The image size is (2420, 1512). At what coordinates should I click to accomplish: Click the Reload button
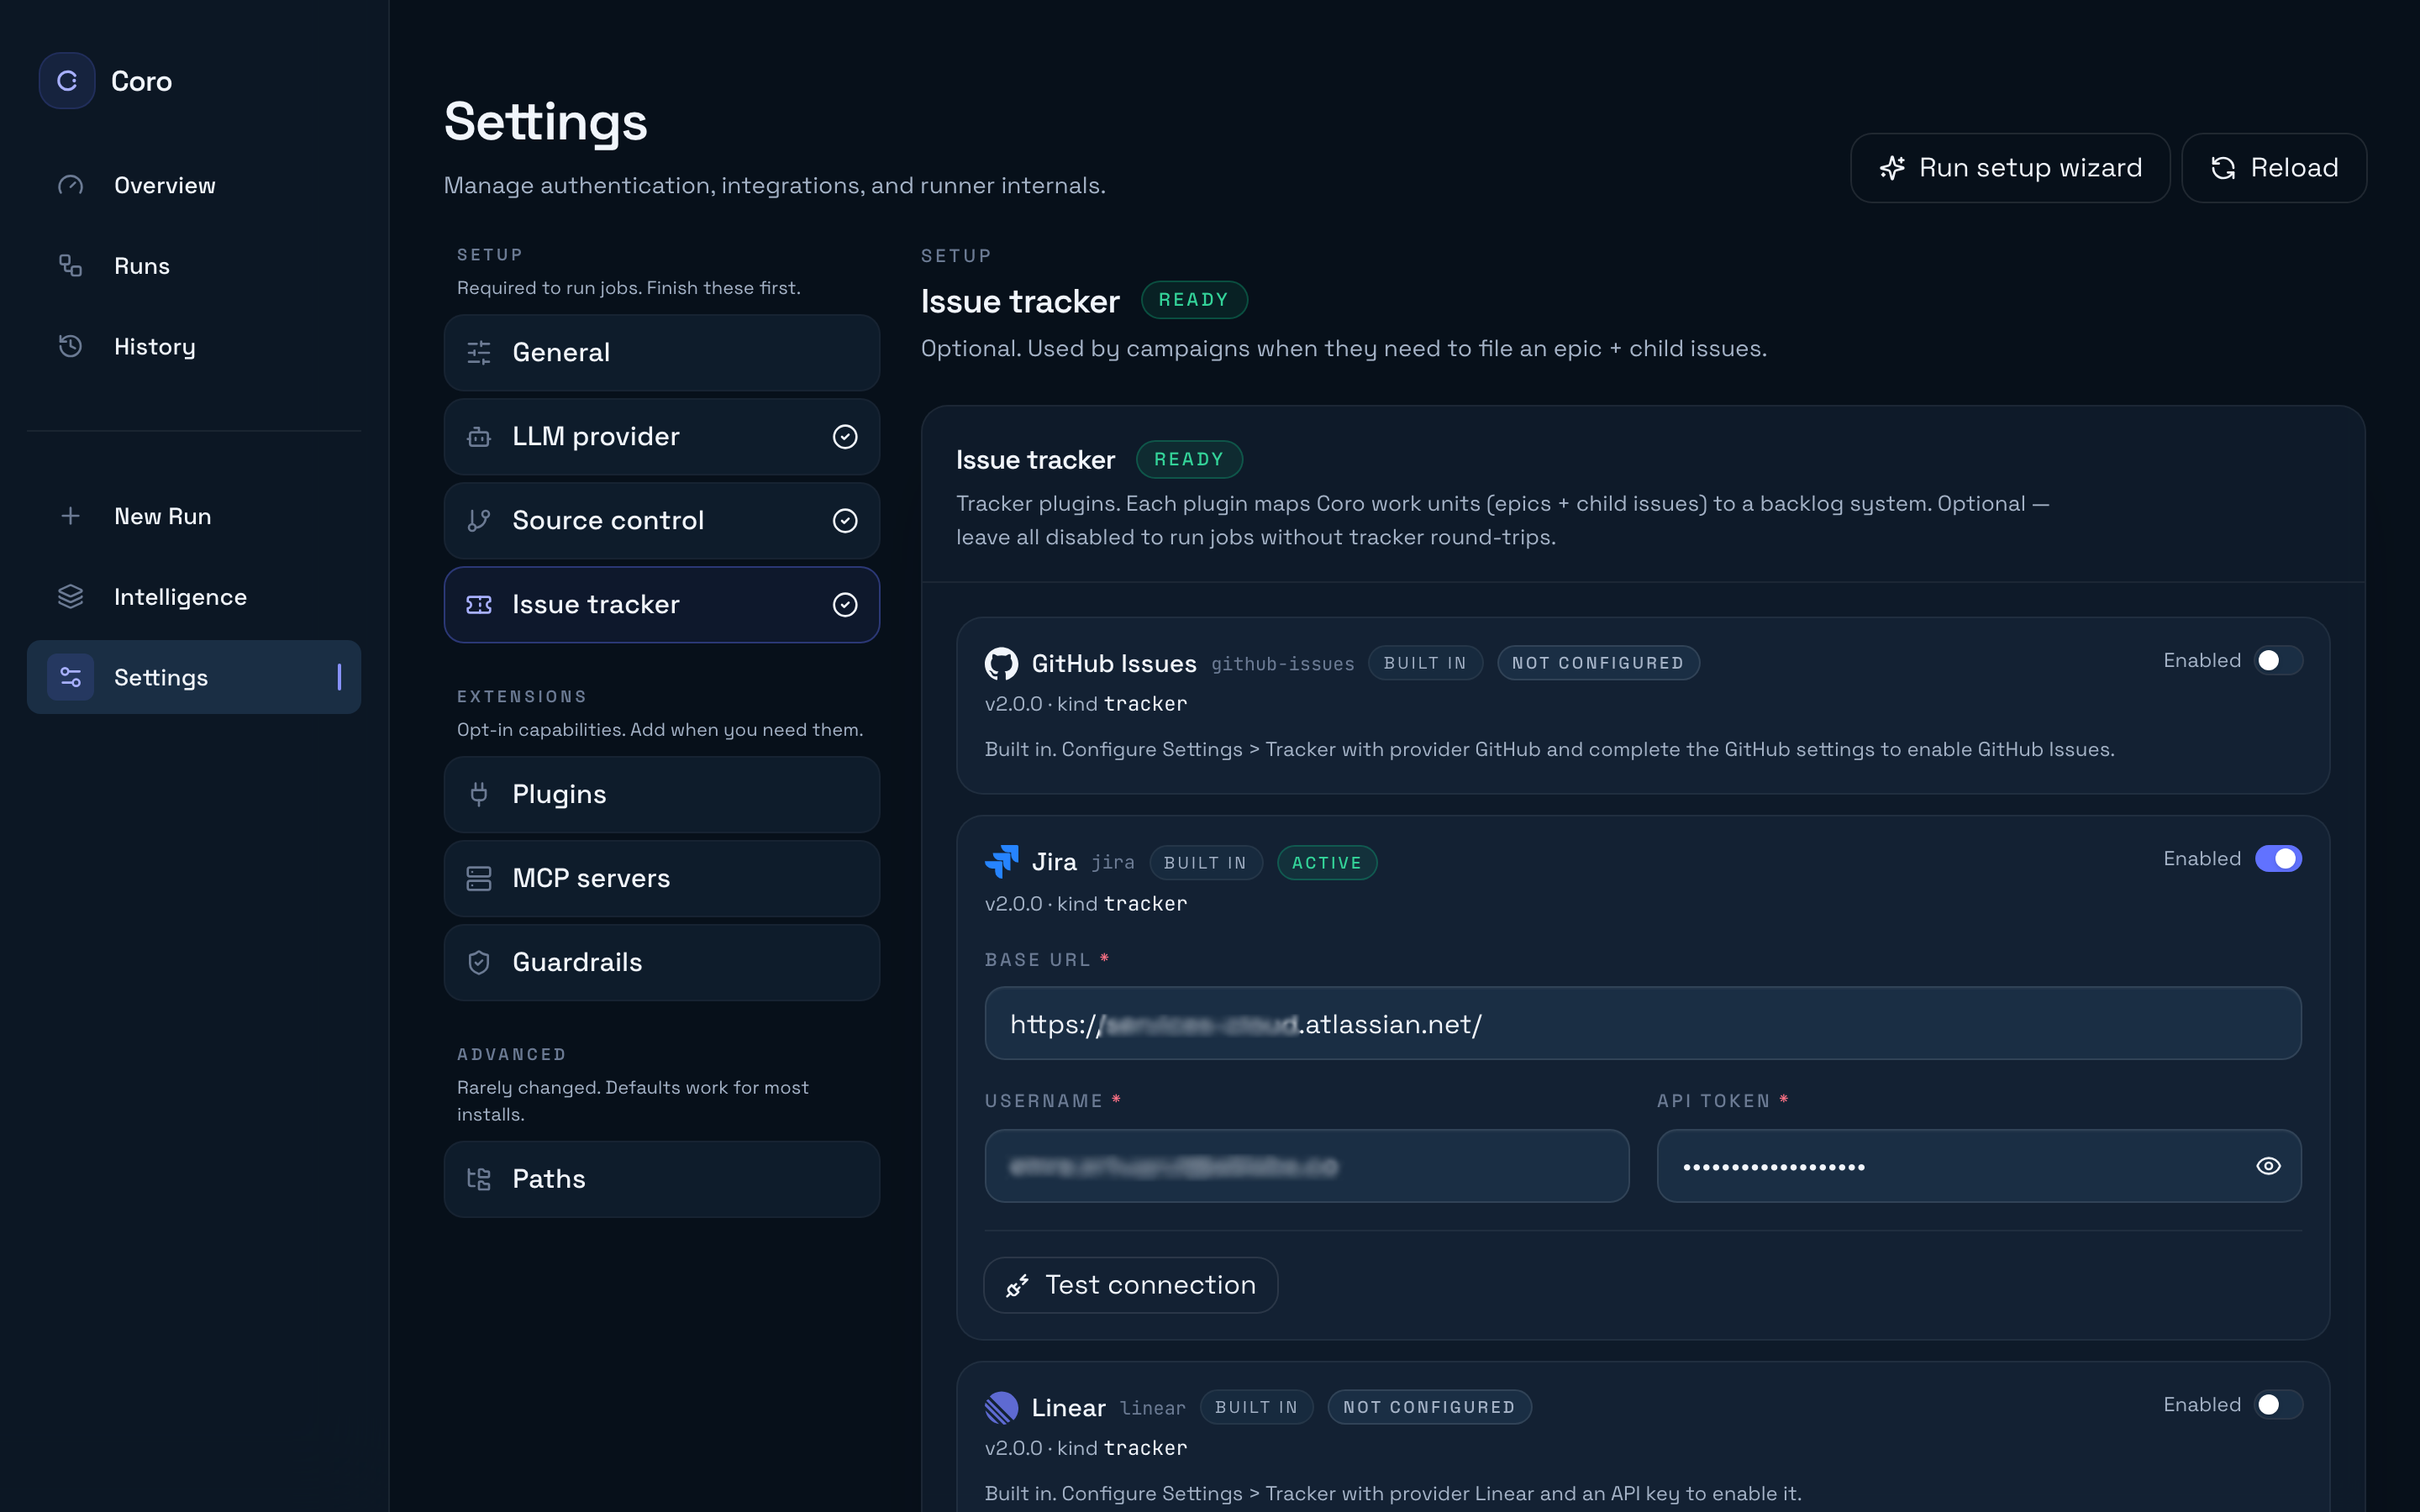(2273, 168)
